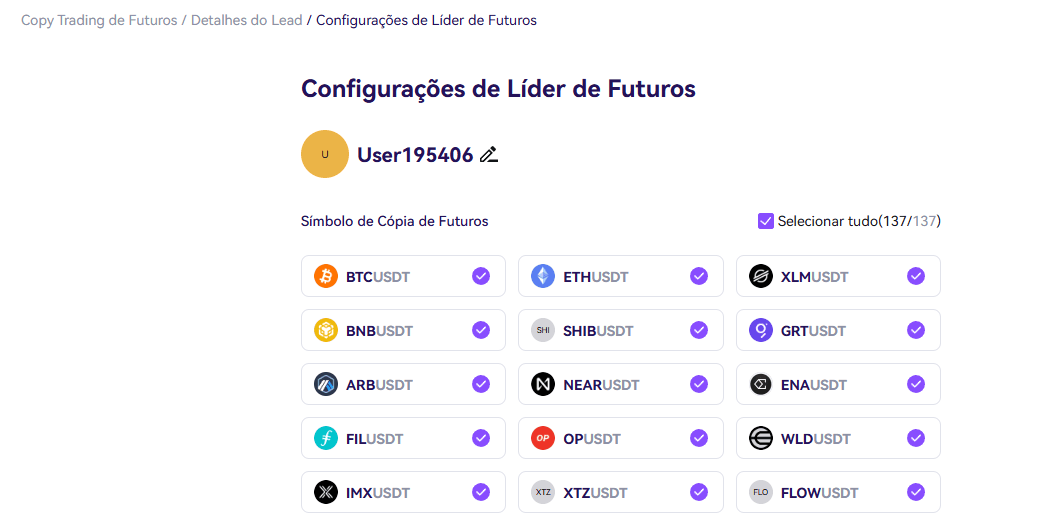The height and width of the screenshot is (522, 1055).
Task: Click the Ethereum diamond logo icon
Action: pyautogui.click(x=543, y=276)
